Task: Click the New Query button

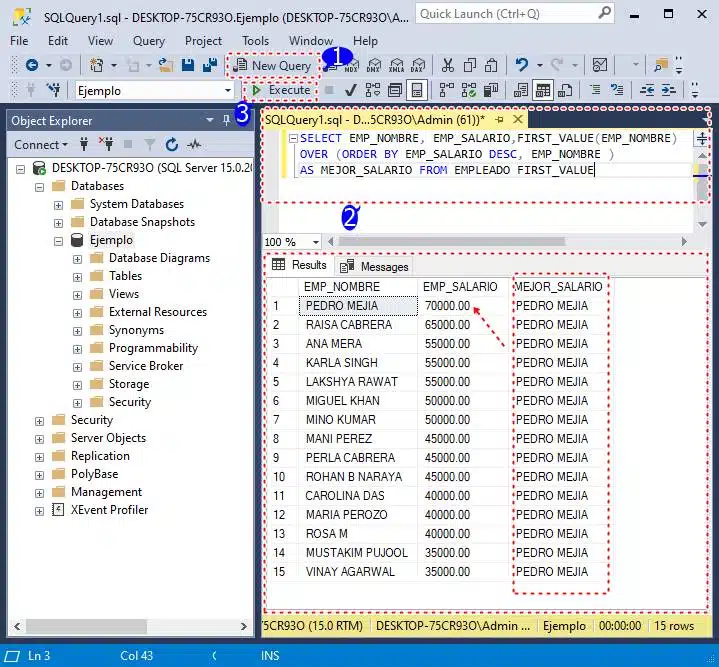Action: [272, 66]
